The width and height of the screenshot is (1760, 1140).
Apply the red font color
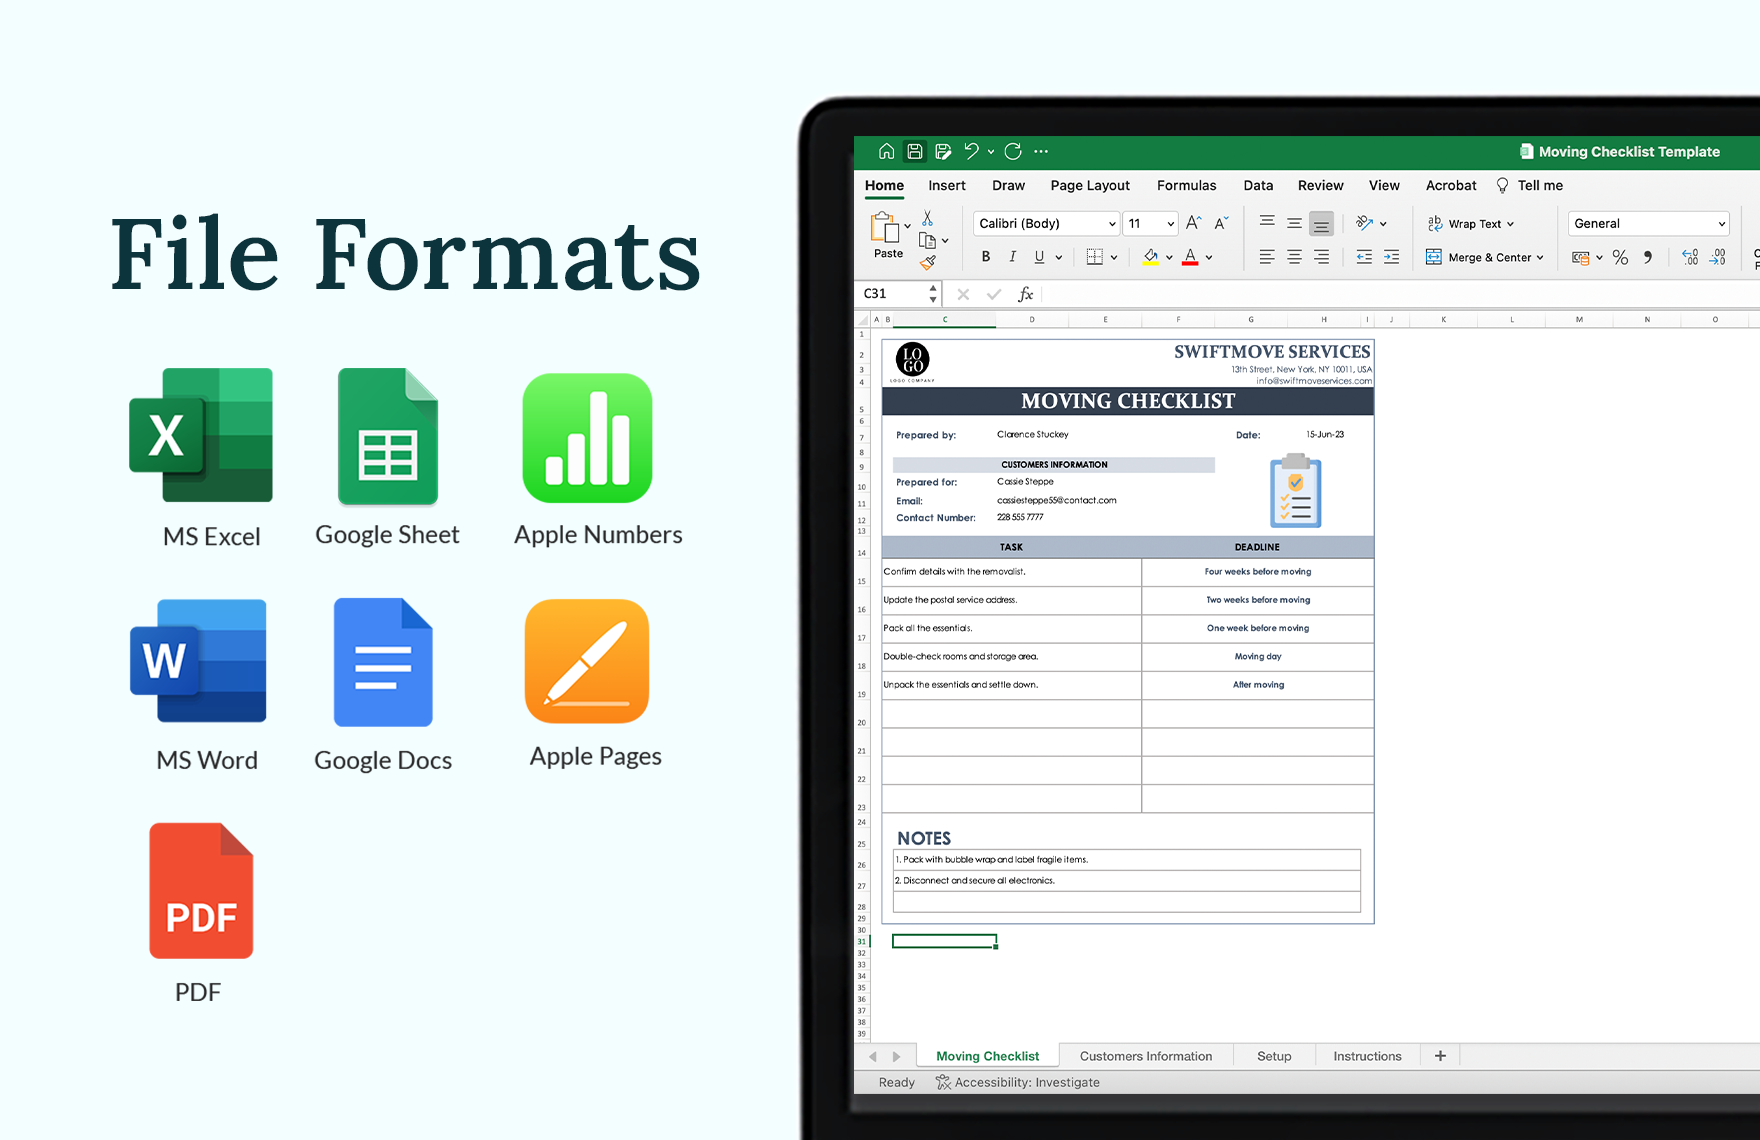(1190, 257)
